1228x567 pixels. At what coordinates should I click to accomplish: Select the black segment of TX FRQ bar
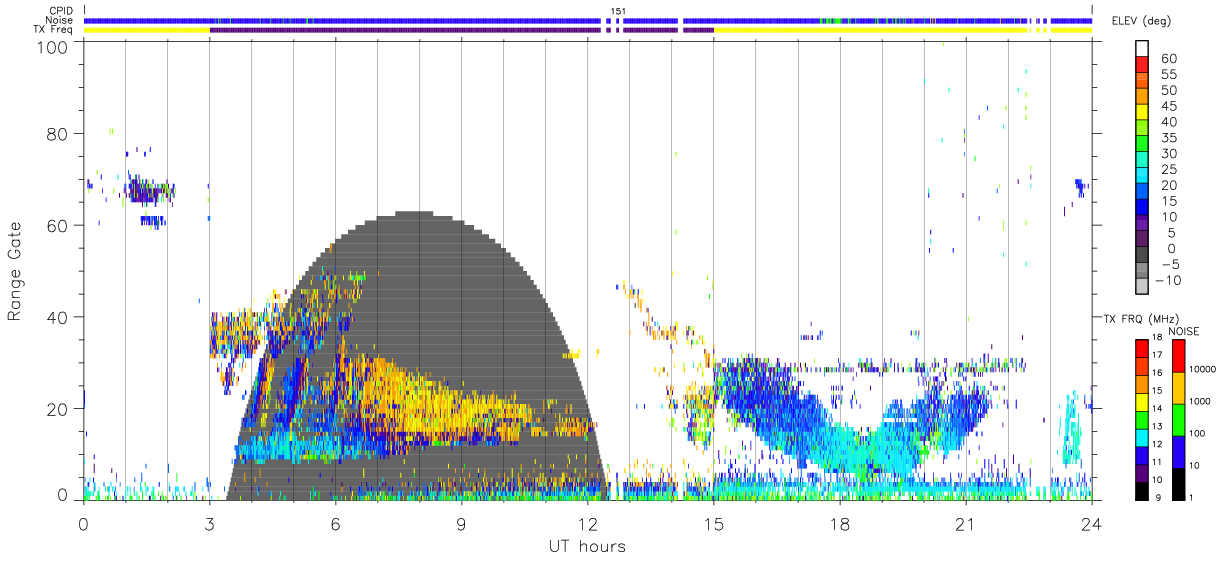1141,491
